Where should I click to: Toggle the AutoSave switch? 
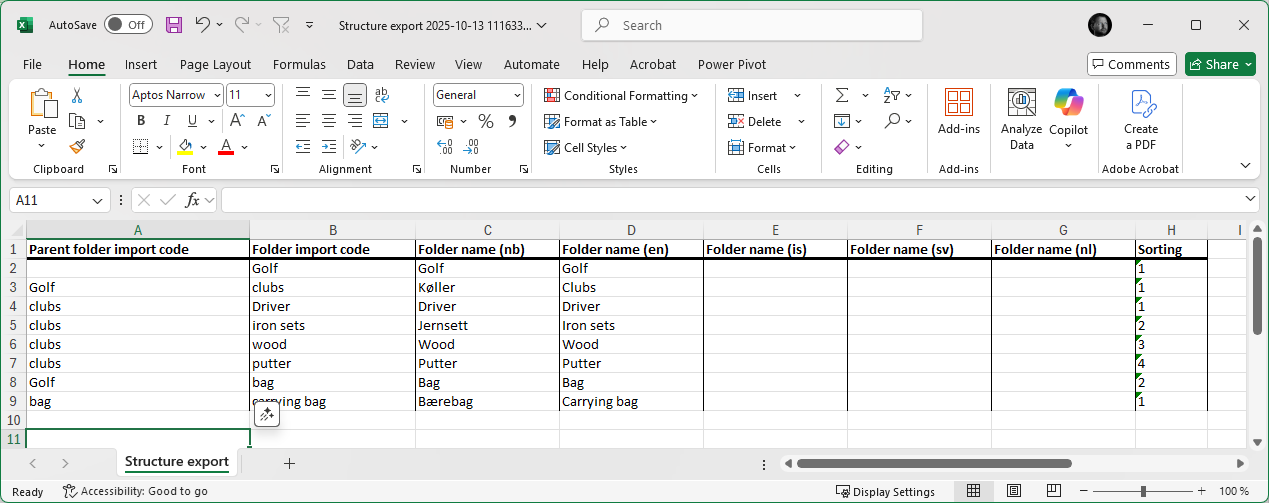(x=127, y=25)
